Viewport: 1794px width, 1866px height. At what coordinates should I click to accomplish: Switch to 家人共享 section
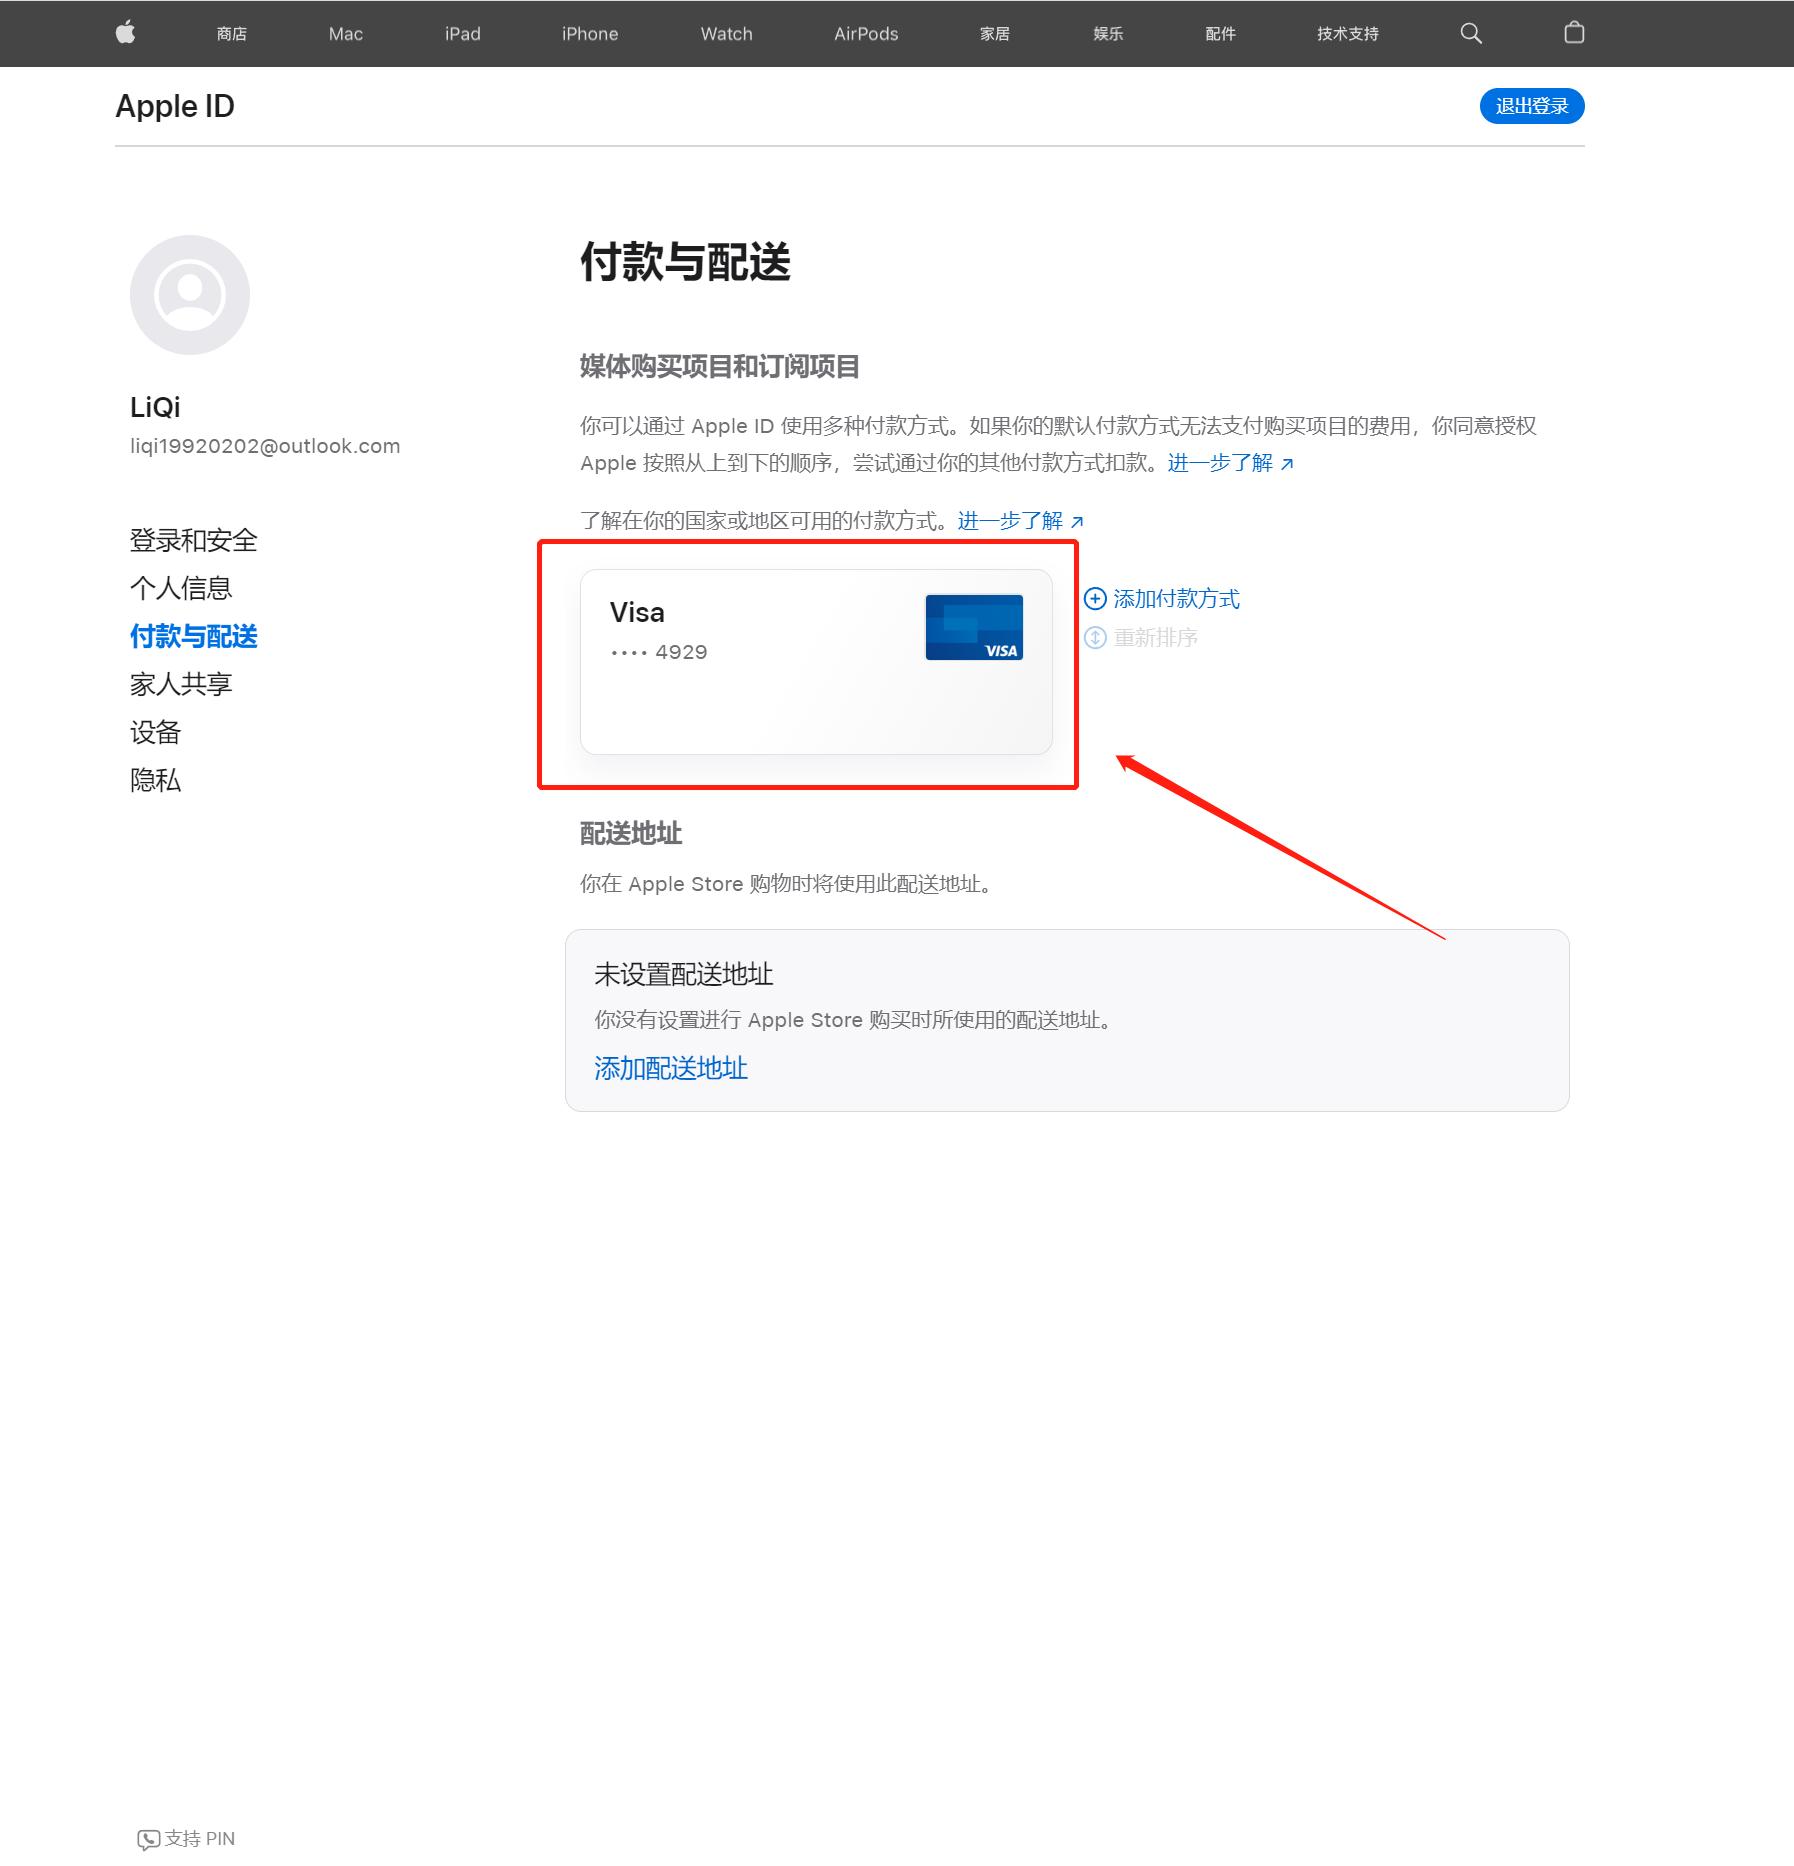pyautogui.click(x=181, y=684)
